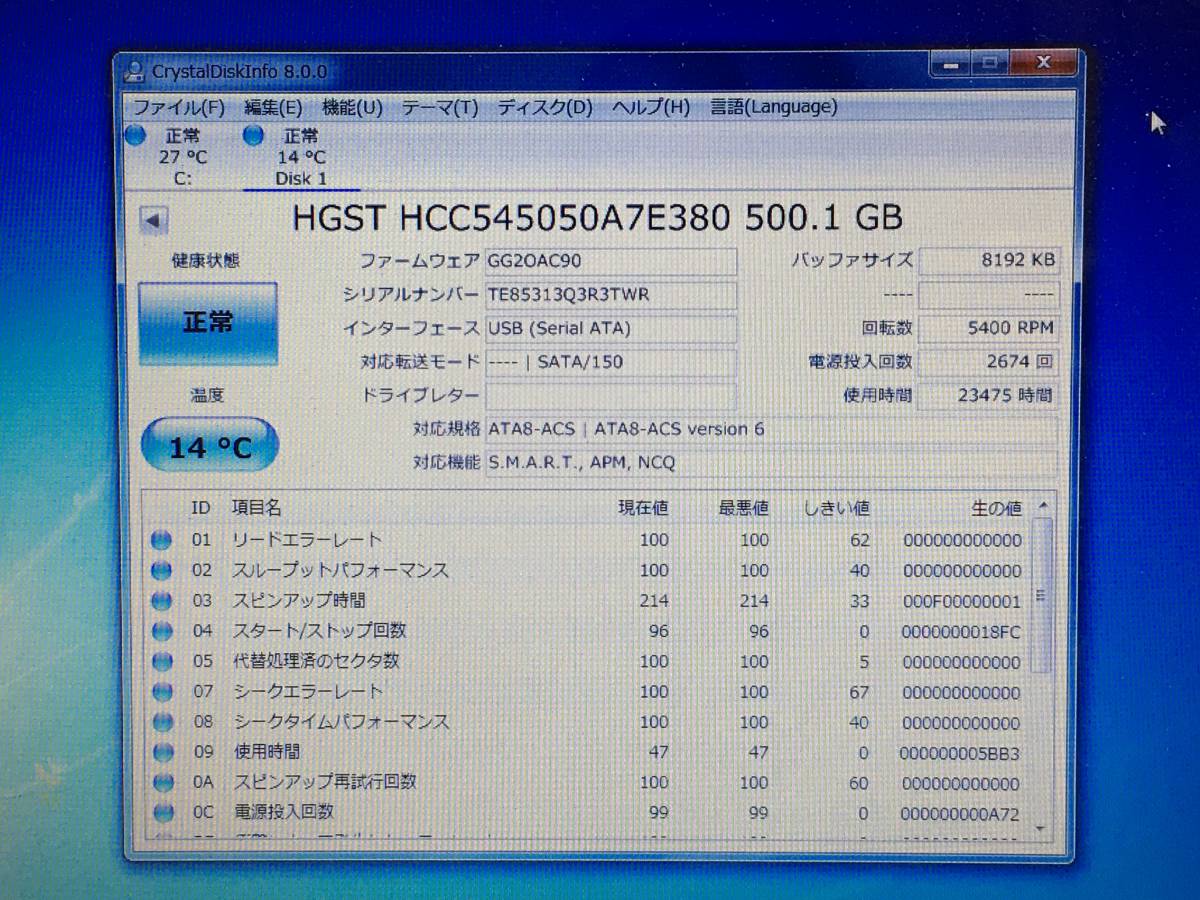This screenshot has height=900, width=1200.
Task: Click the 電源投入回数 field 2674 回
Action: pyautogui.click(x=988, y=362)
